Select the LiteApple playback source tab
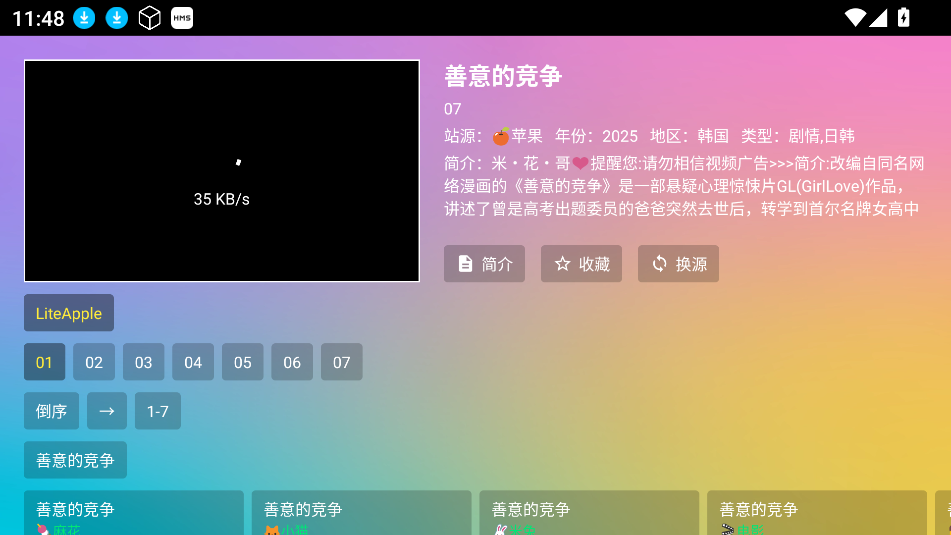The image size is (951, 535). (x=69, y=313)
